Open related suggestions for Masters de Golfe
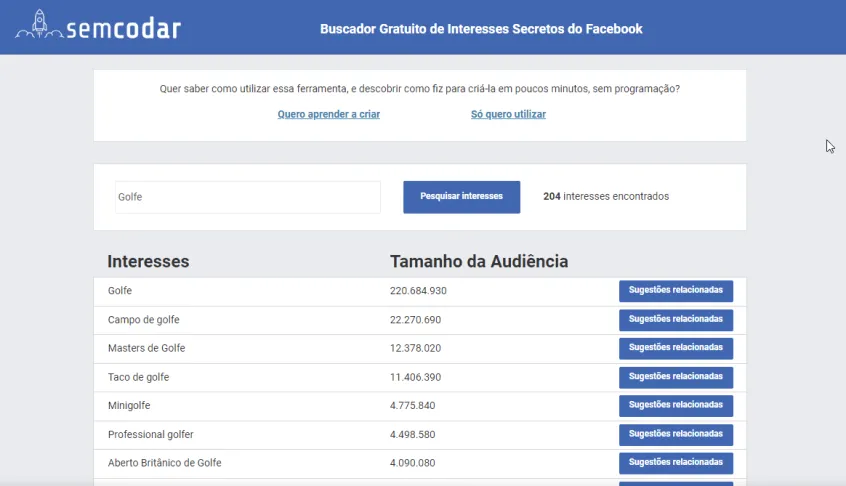This screenshot has height=486, width=846. [x=675, y=348]
